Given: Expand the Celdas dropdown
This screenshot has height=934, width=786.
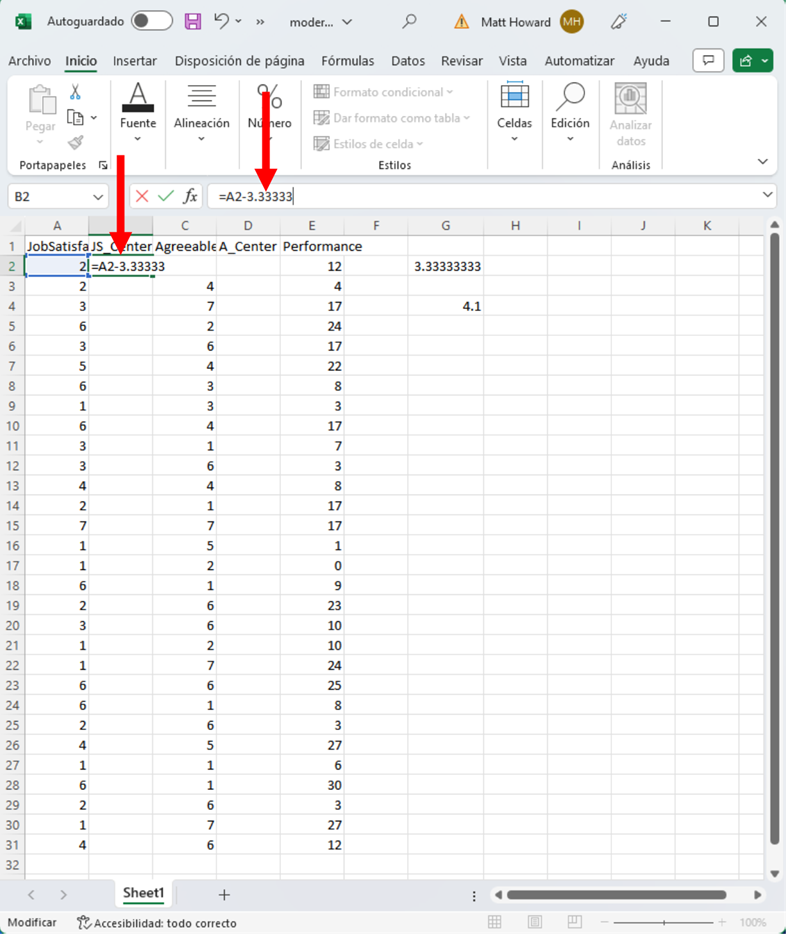Looking at the screenshot, I should tap(514, 122).
